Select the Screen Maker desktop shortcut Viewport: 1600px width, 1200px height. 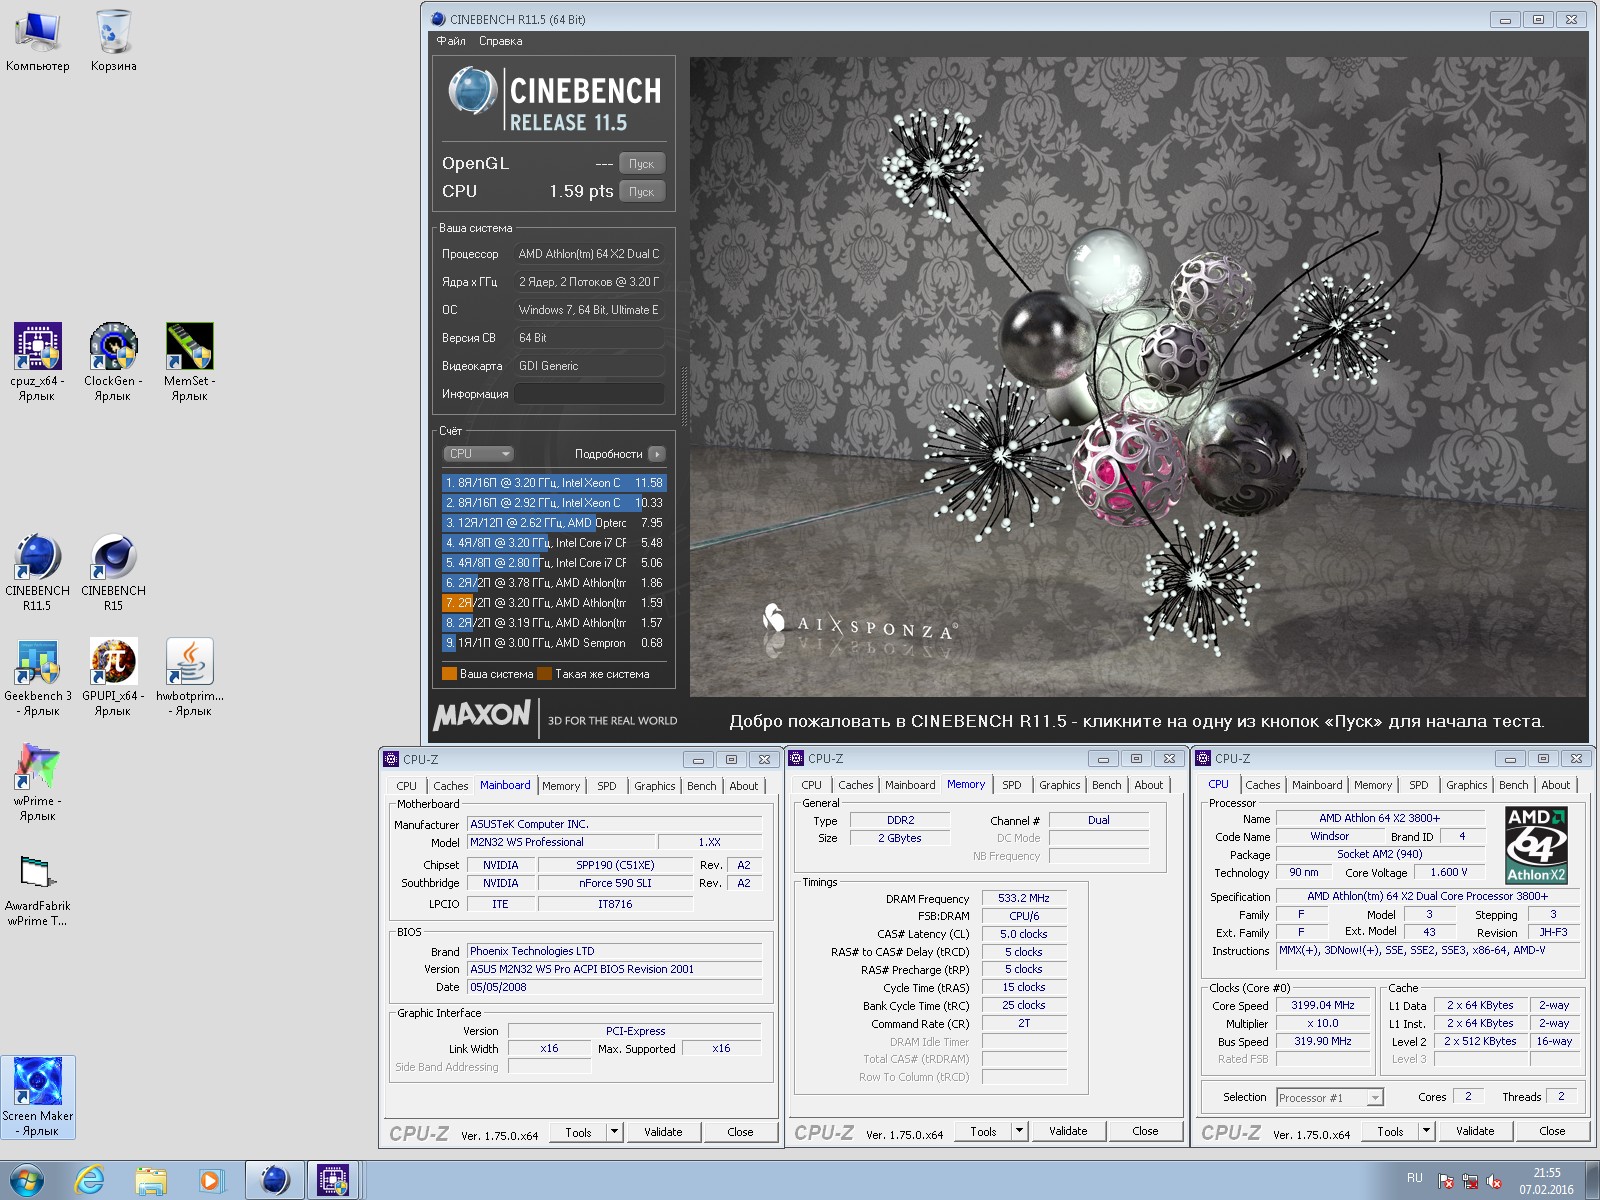point(37,1097)
